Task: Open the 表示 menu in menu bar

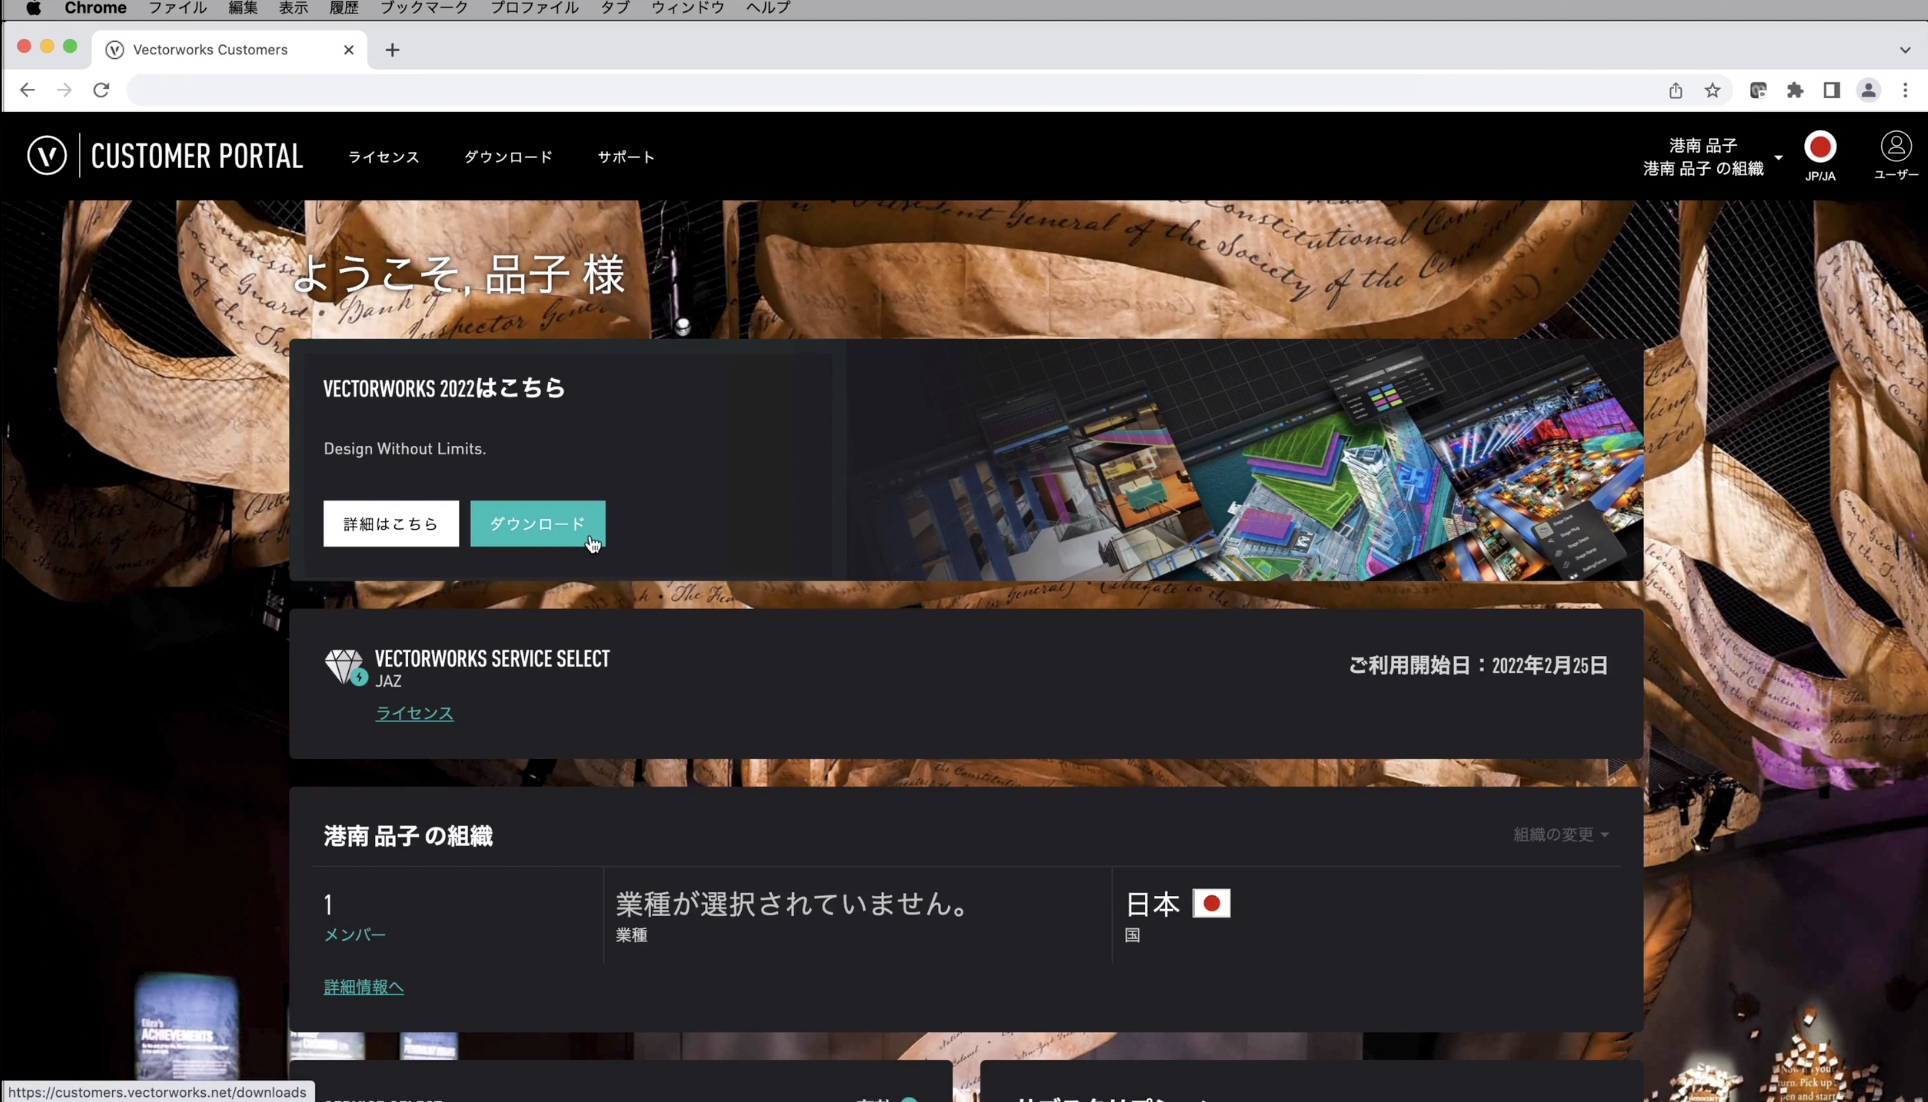Action: click(x=293, y=8)
